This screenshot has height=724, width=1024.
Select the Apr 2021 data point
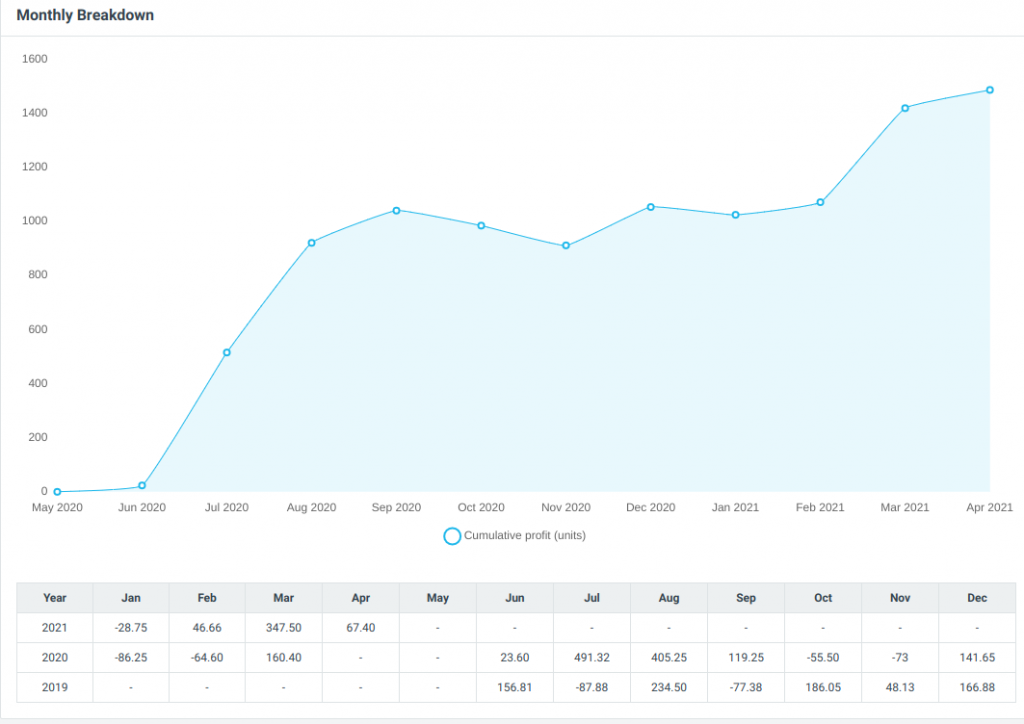point(990,90)
